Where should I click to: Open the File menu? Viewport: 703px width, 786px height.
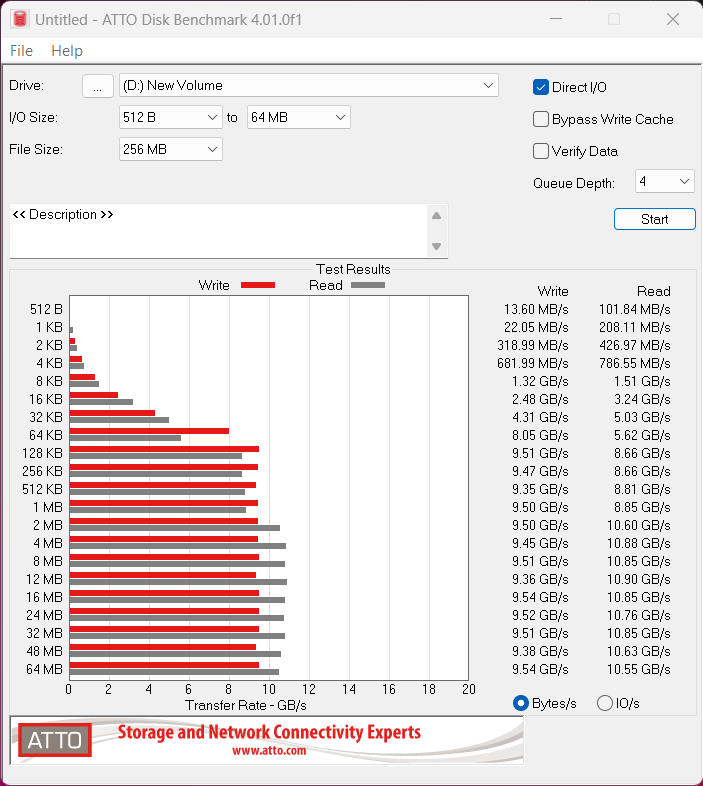pyautogui.click(x=21, y=51)
